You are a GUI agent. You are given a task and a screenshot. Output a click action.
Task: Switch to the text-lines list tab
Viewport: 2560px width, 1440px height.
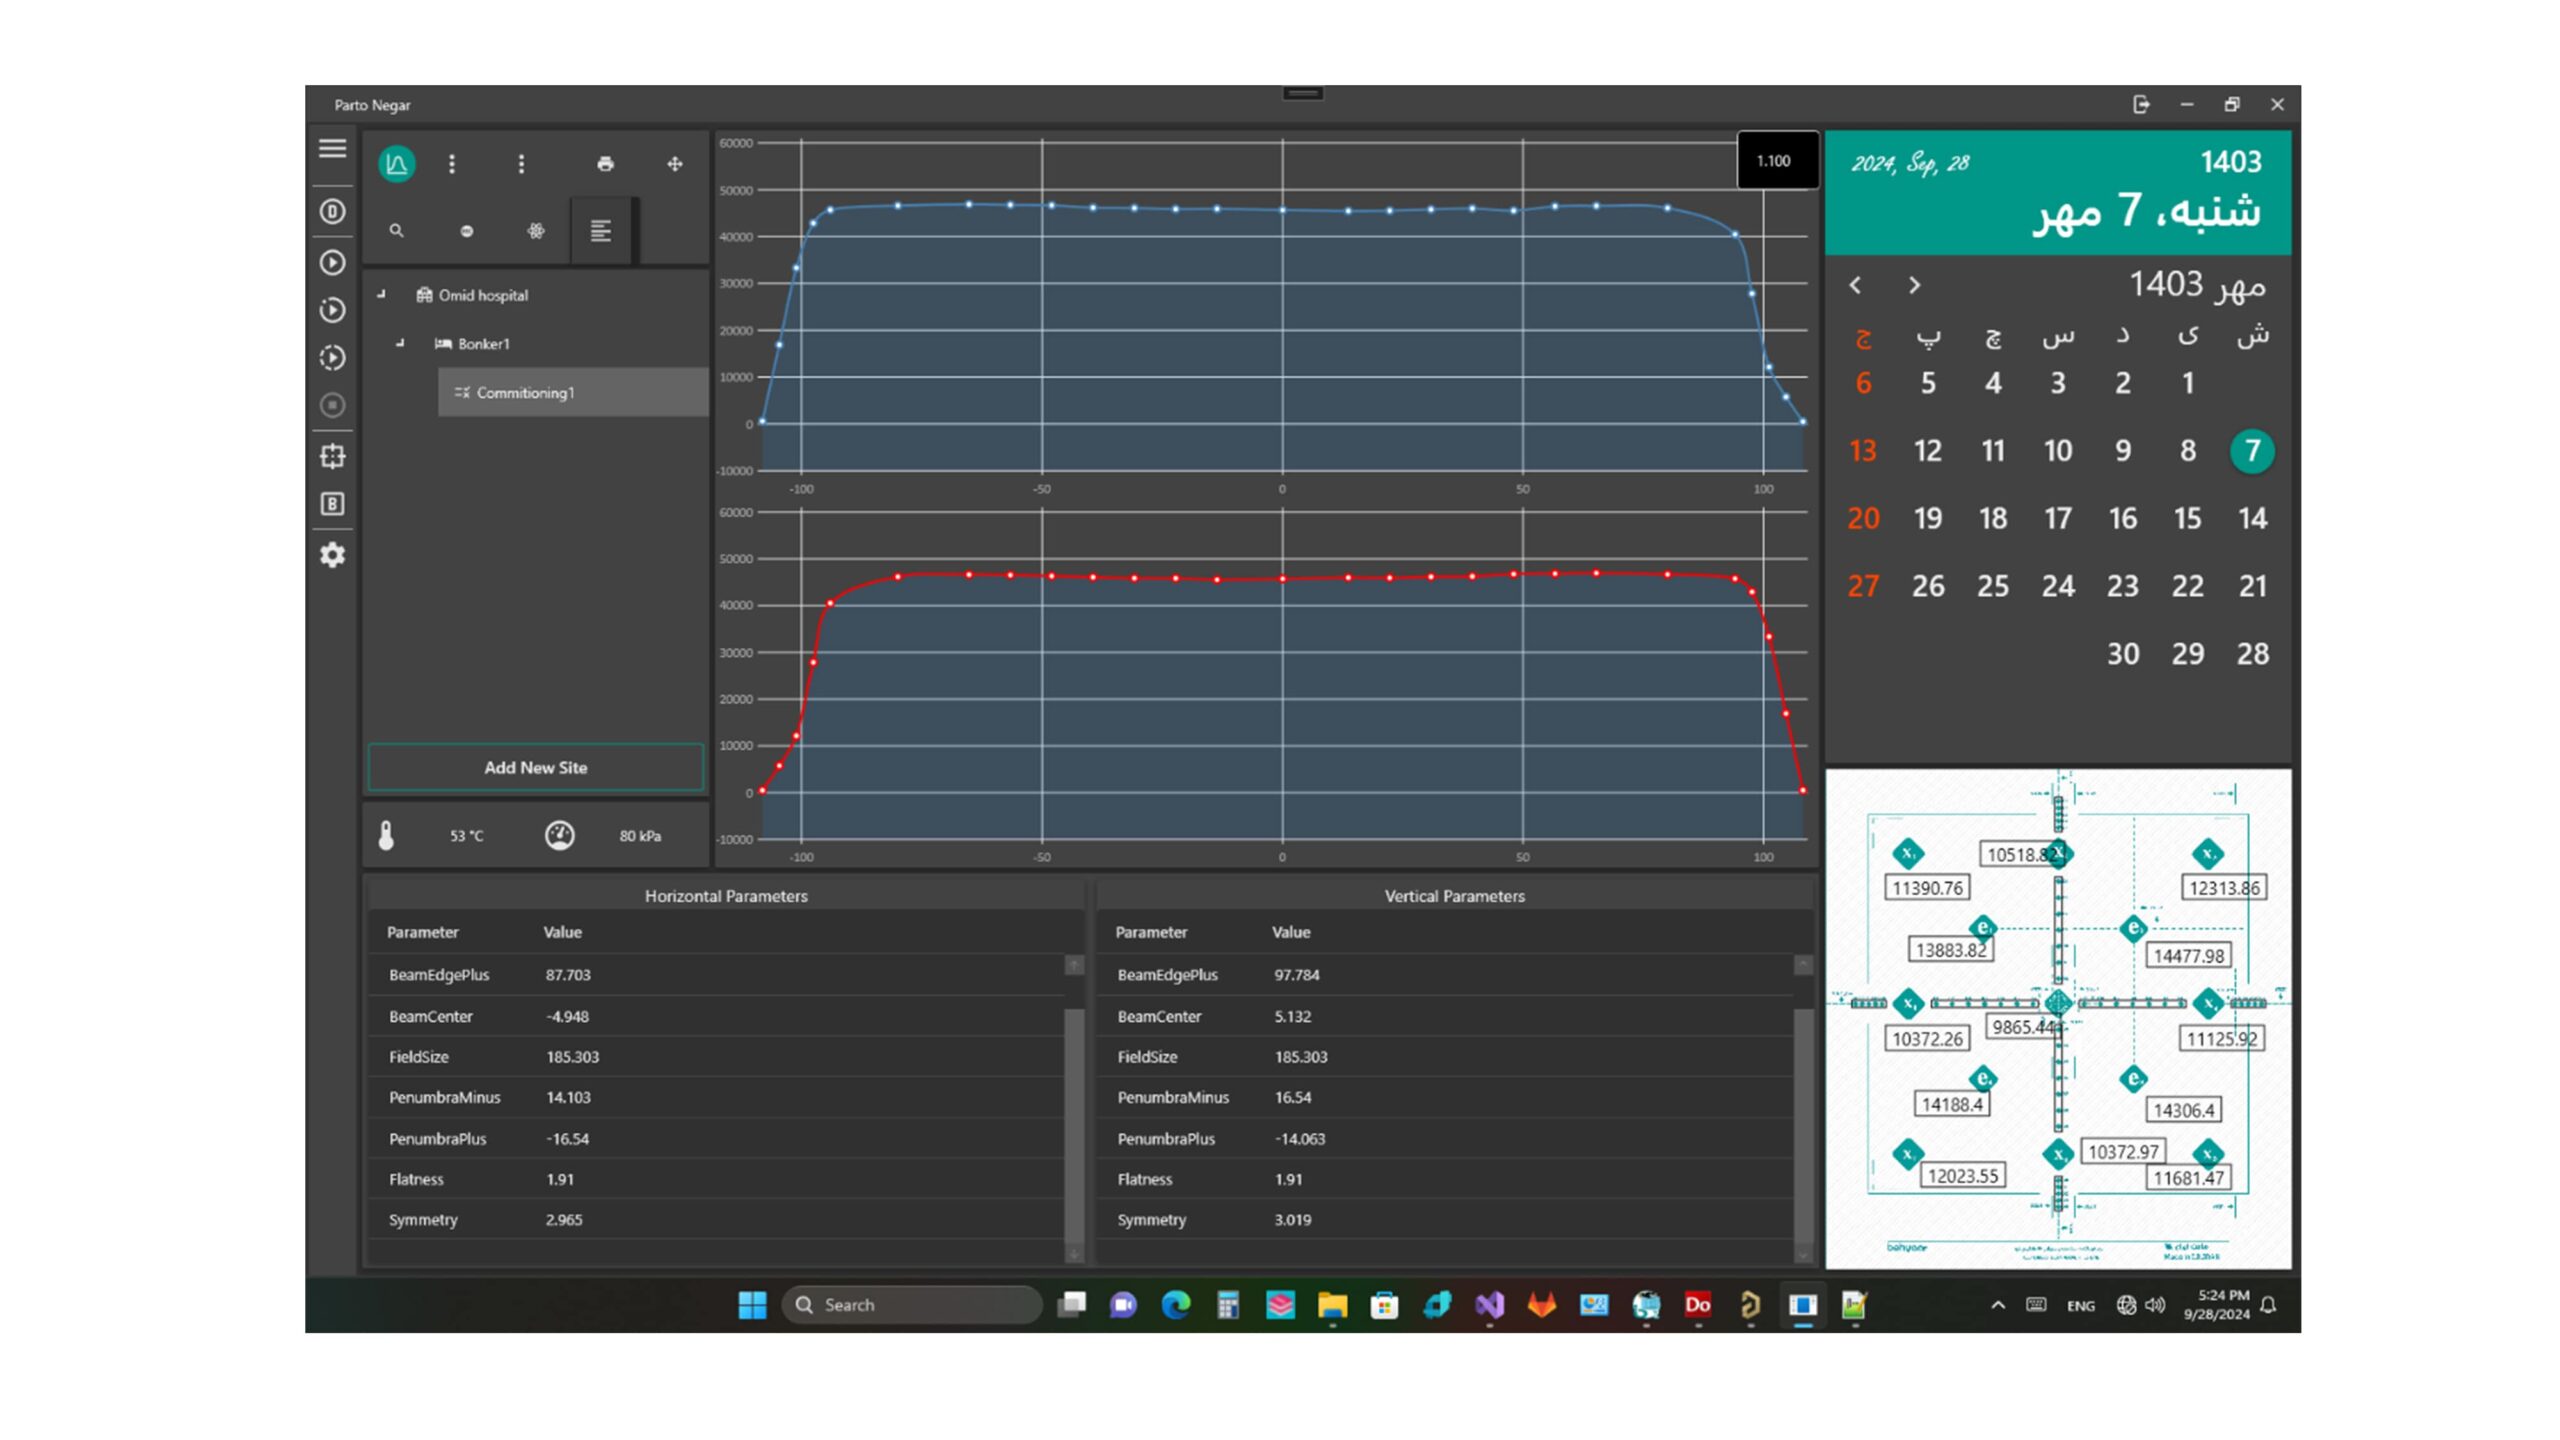[x=600, y=231]
